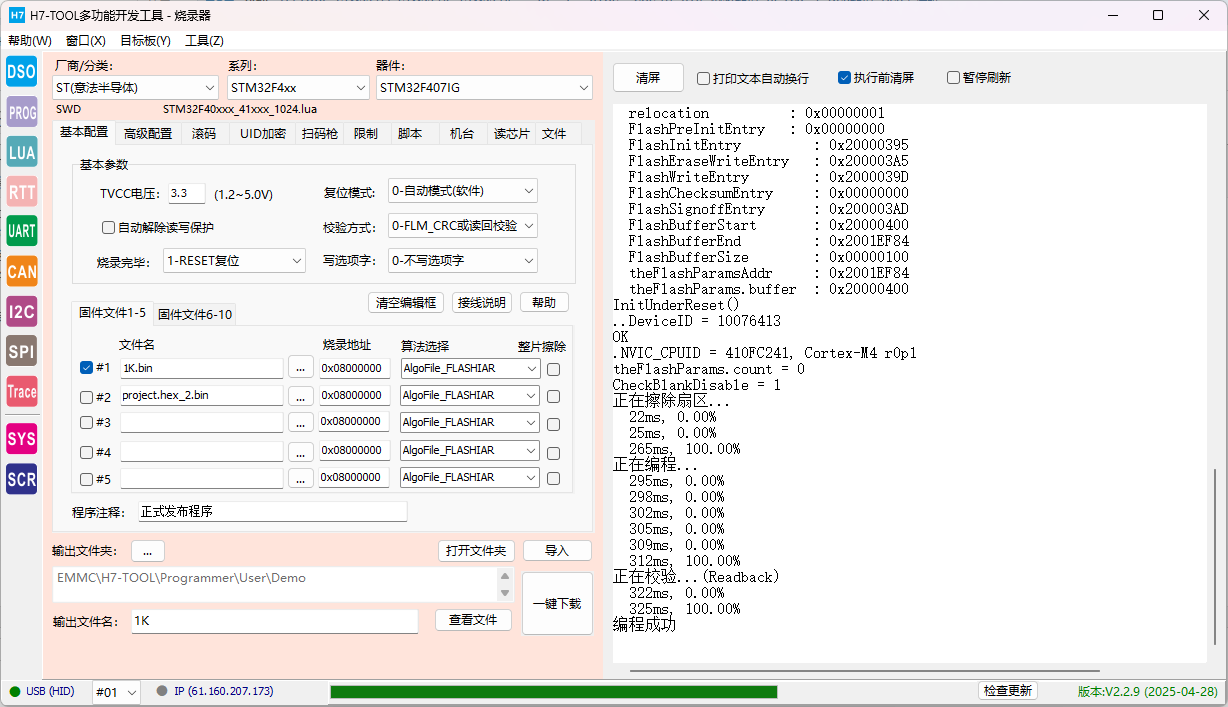Browse for firmware file #5

[301, 478]
